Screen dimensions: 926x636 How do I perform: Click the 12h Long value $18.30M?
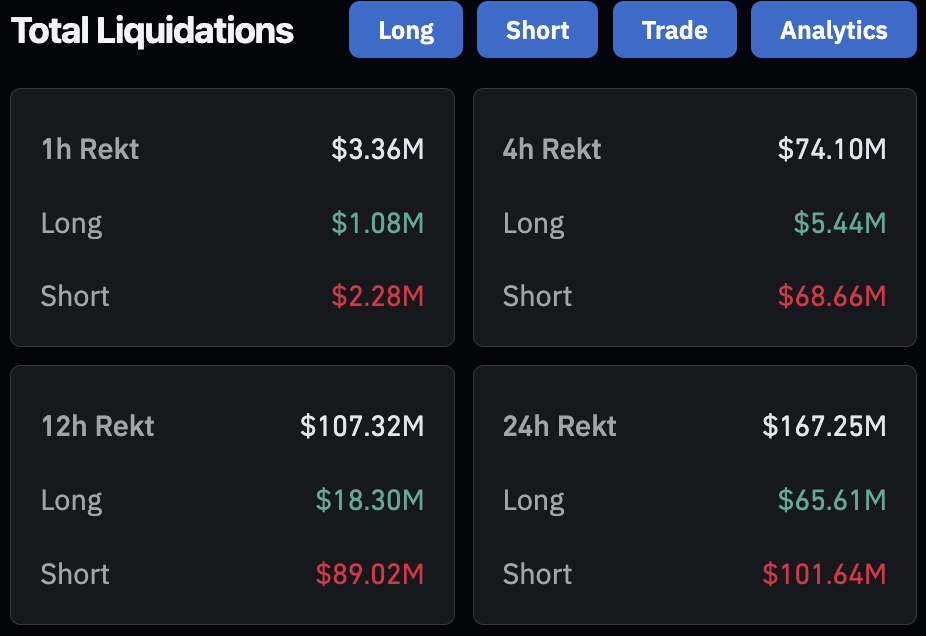pos(370,500)
